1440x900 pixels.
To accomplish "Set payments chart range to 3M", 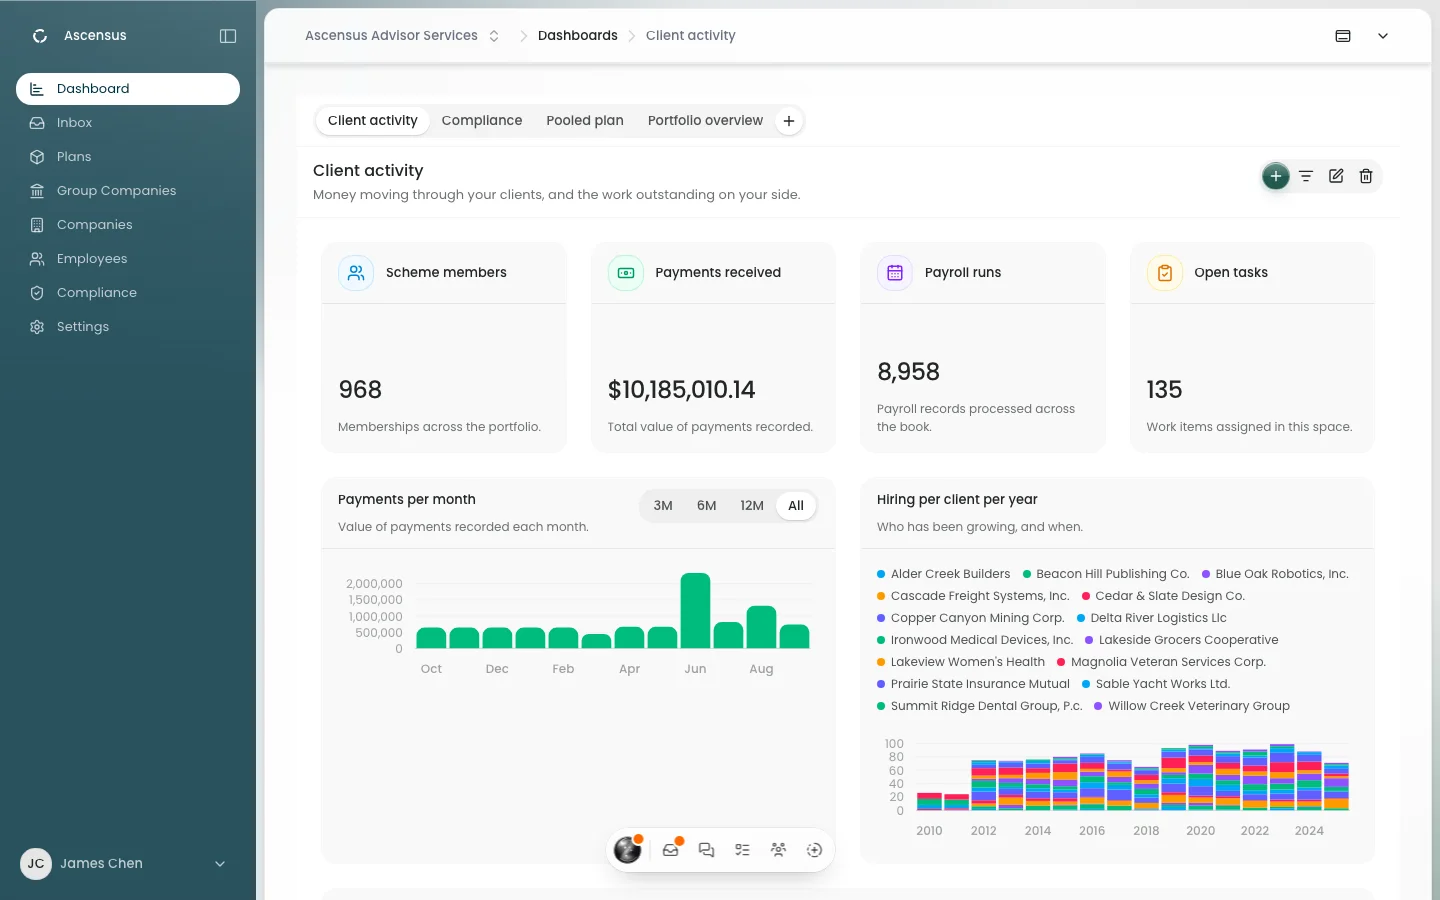I will pos(663,506).
